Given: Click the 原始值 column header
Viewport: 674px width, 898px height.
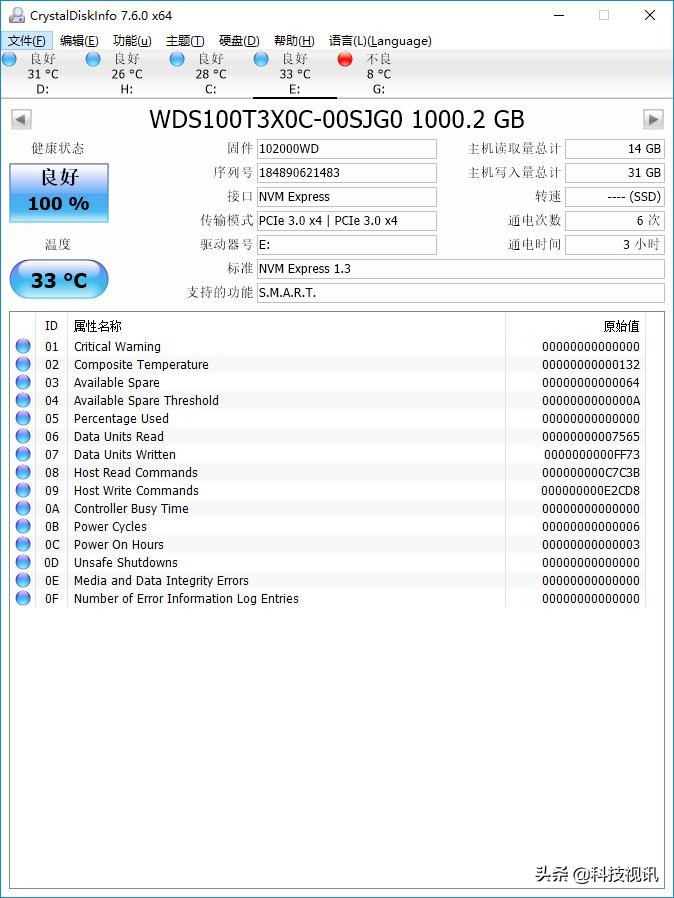Looking at the screenshot, I should (x=576, y=326).
